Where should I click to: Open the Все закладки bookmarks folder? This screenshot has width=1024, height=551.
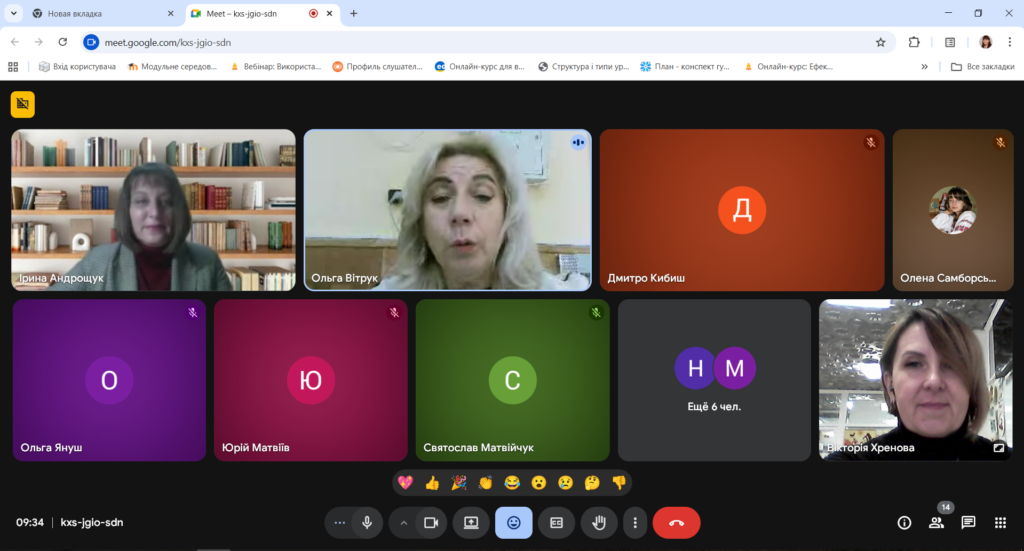click(x=982, y=67)
